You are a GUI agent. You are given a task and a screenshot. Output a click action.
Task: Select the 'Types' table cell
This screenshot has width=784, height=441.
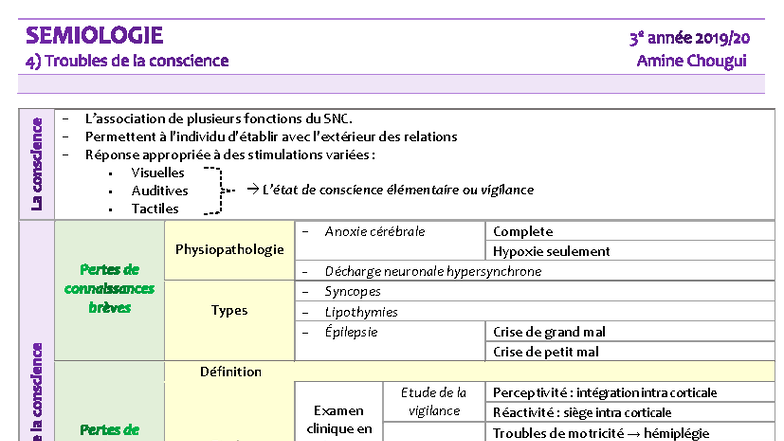click(x=229, y=310)
